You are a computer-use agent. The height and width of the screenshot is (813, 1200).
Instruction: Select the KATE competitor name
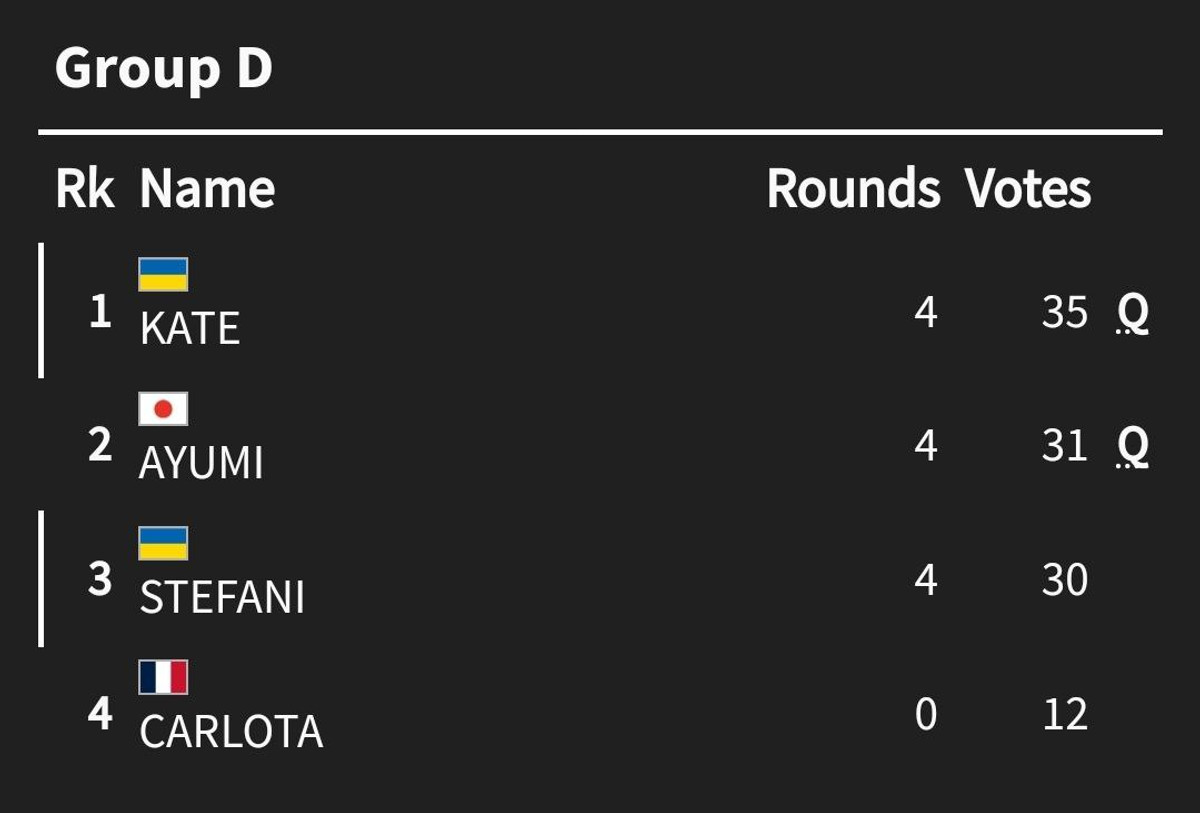[x=190, y=329]
